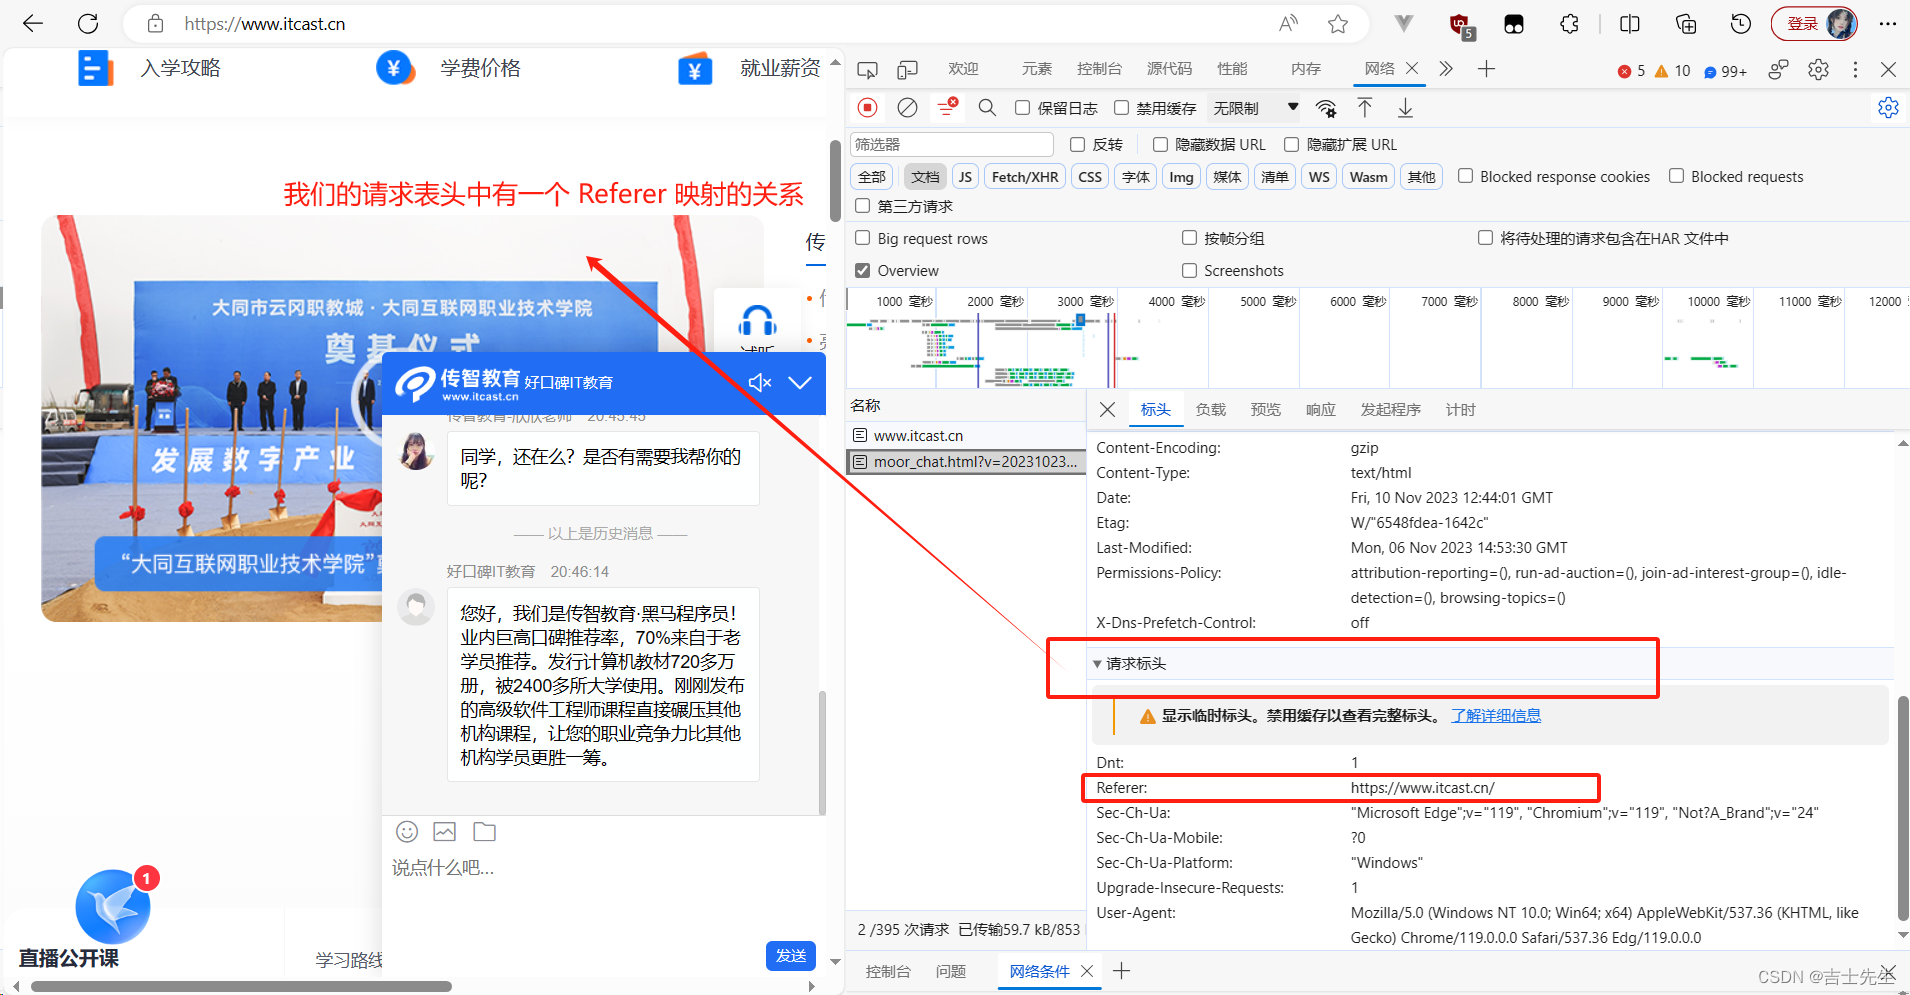Open 响应 tab in request details
The height and width of the screenshot is (995, 1910).
(x=1320, y=409)
